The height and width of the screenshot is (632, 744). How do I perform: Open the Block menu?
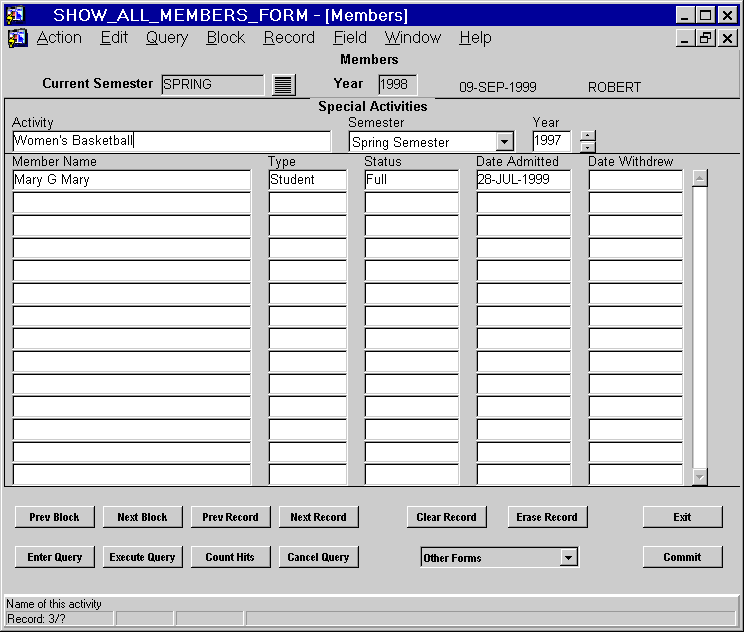(225, 37)
